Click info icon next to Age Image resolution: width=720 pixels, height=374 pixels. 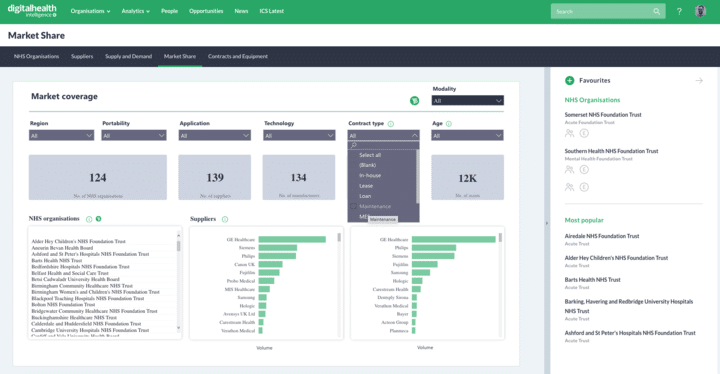[449, 124]
